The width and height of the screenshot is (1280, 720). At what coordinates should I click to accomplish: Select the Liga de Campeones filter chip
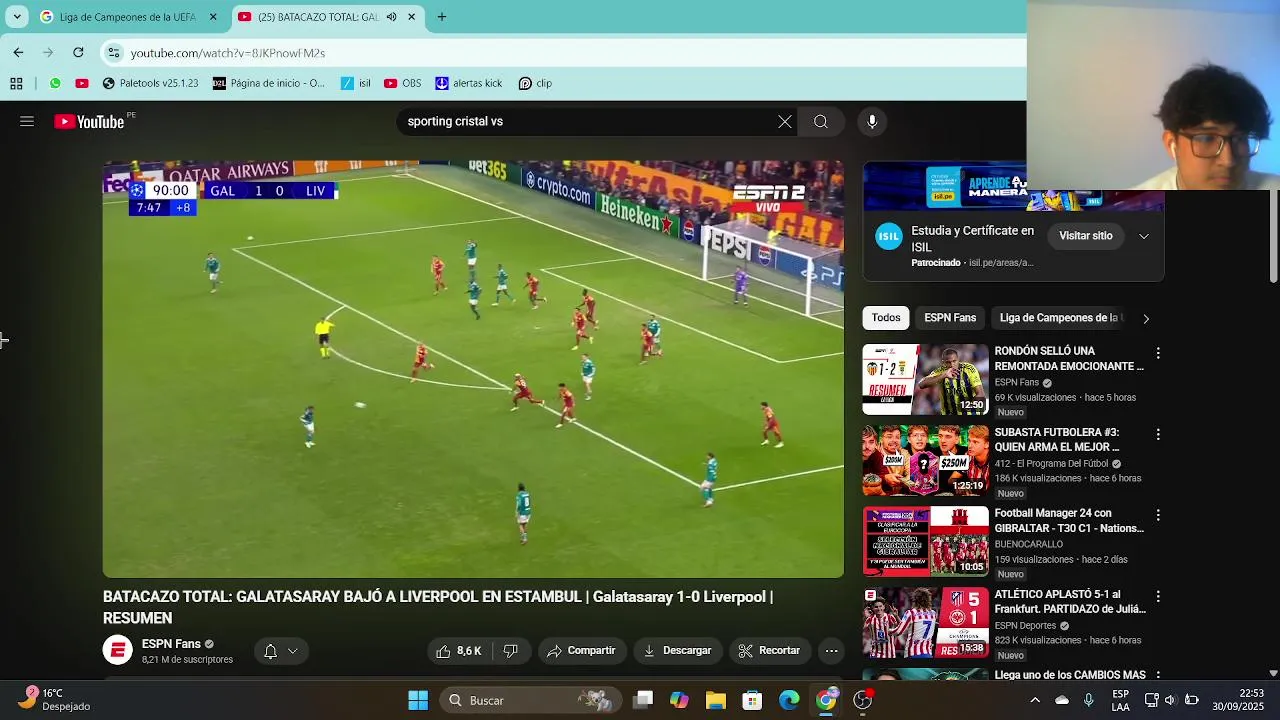(1059, 318)
